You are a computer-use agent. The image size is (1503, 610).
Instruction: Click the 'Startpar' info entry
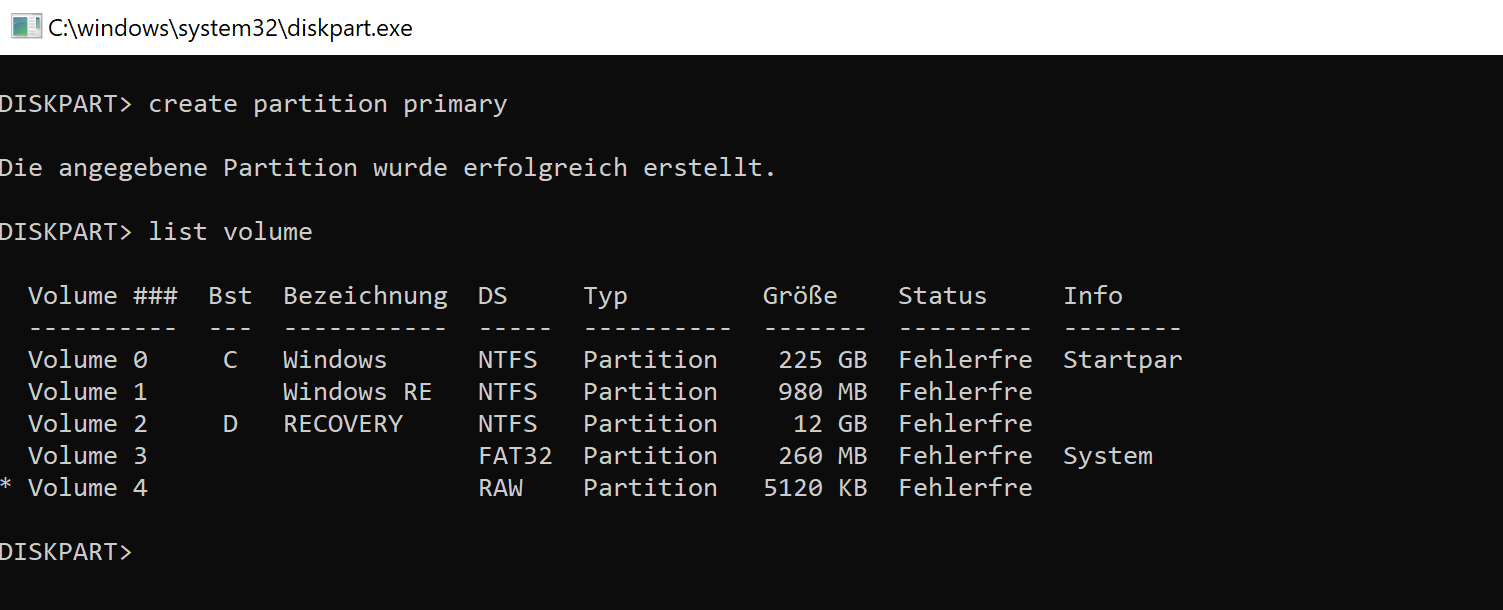(x=1122, y=360)
